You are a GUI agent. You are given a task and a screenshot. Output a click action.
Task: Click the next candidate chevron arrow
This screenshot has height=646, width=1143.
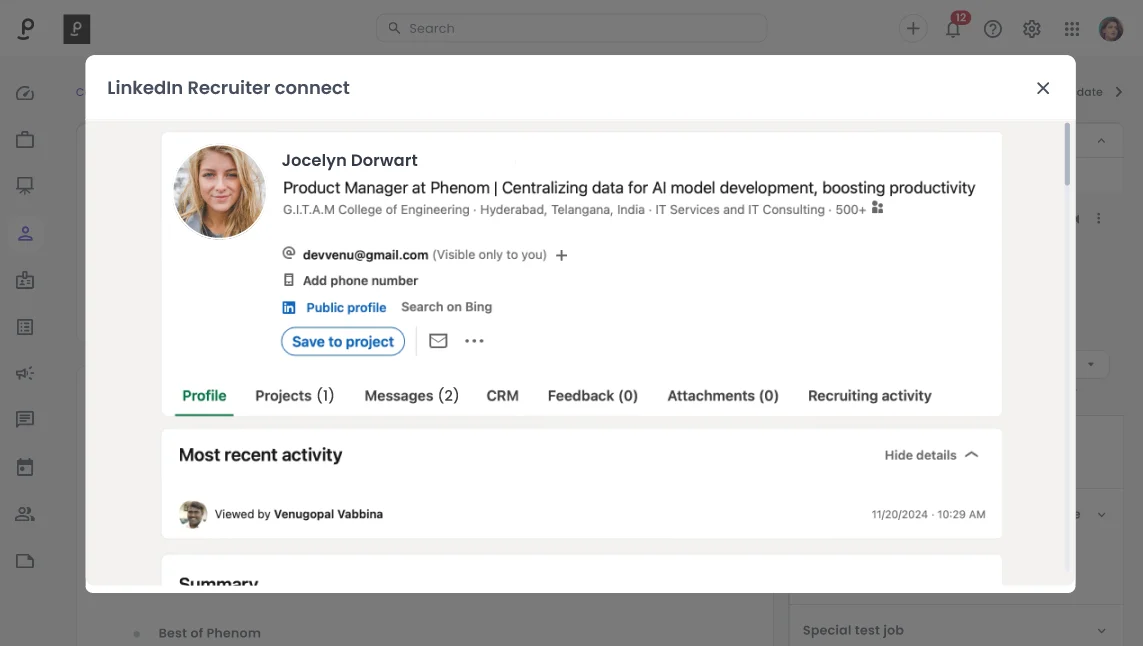click(x=1118, y=92)
